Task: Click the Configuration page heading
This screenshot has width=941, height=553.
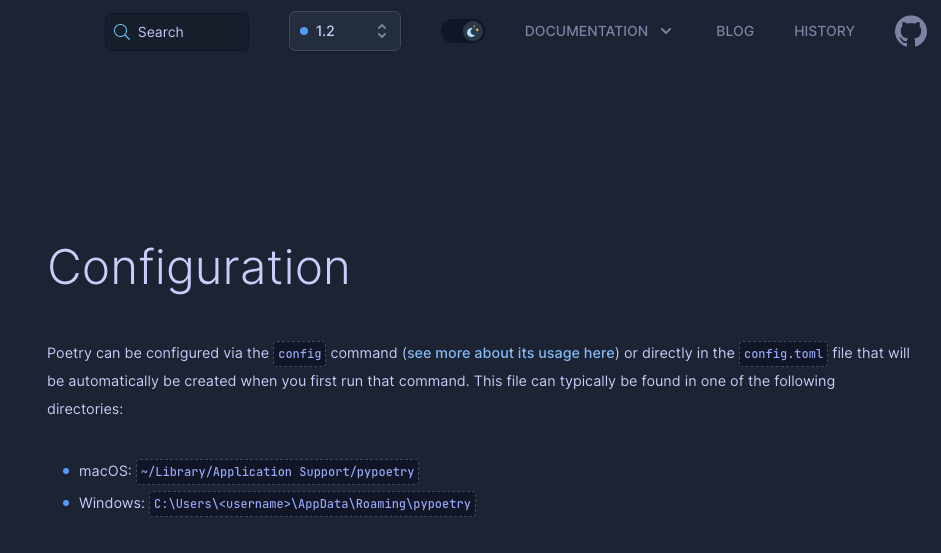Action: click(x=199, y=267)
